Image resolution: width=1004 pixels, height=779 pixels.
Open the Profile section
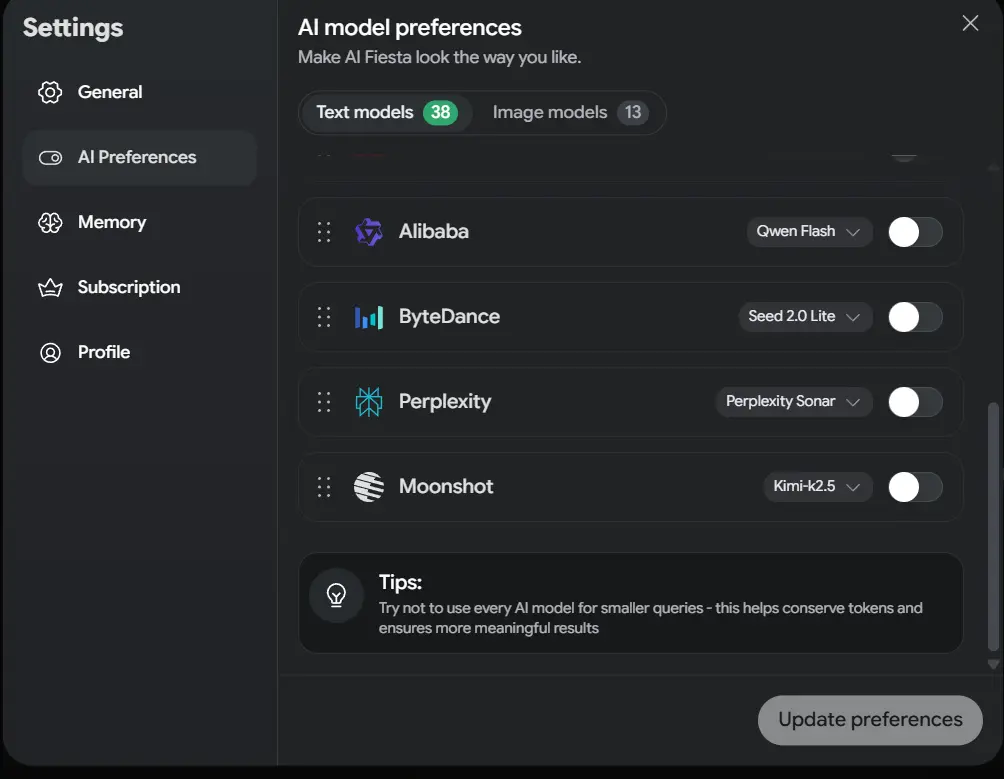point(140,353)
